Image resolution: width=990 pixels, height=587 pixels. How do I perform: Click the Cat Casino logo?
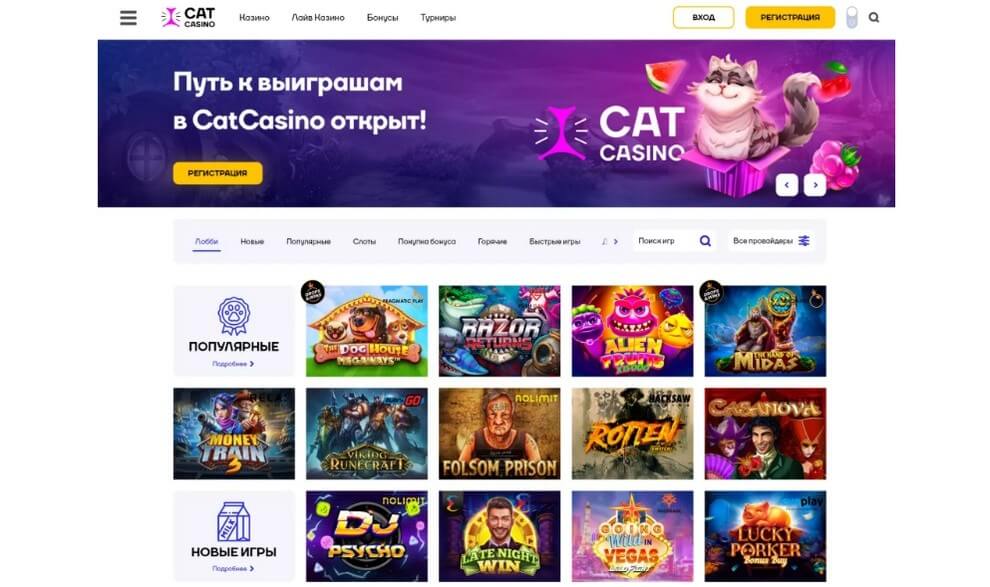tap(188, 18)
